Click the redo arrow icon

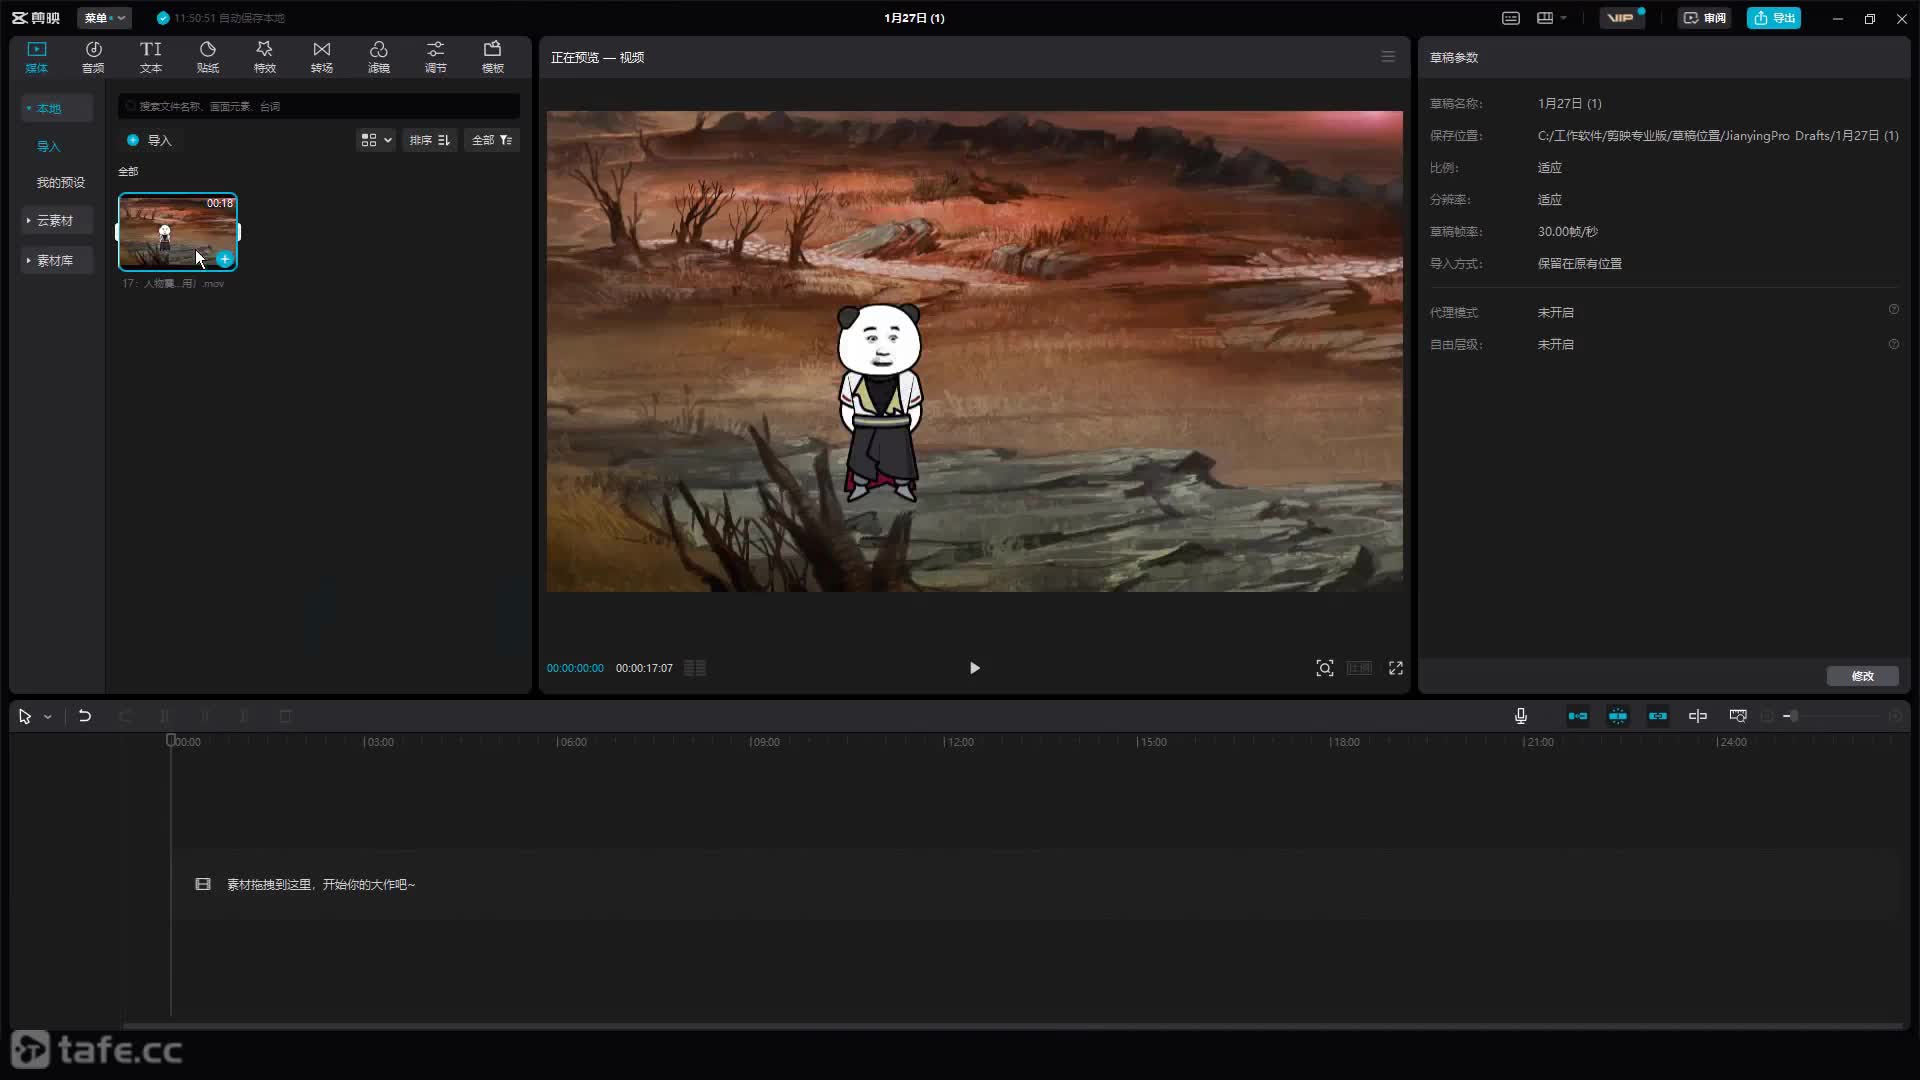click(125, 716)
